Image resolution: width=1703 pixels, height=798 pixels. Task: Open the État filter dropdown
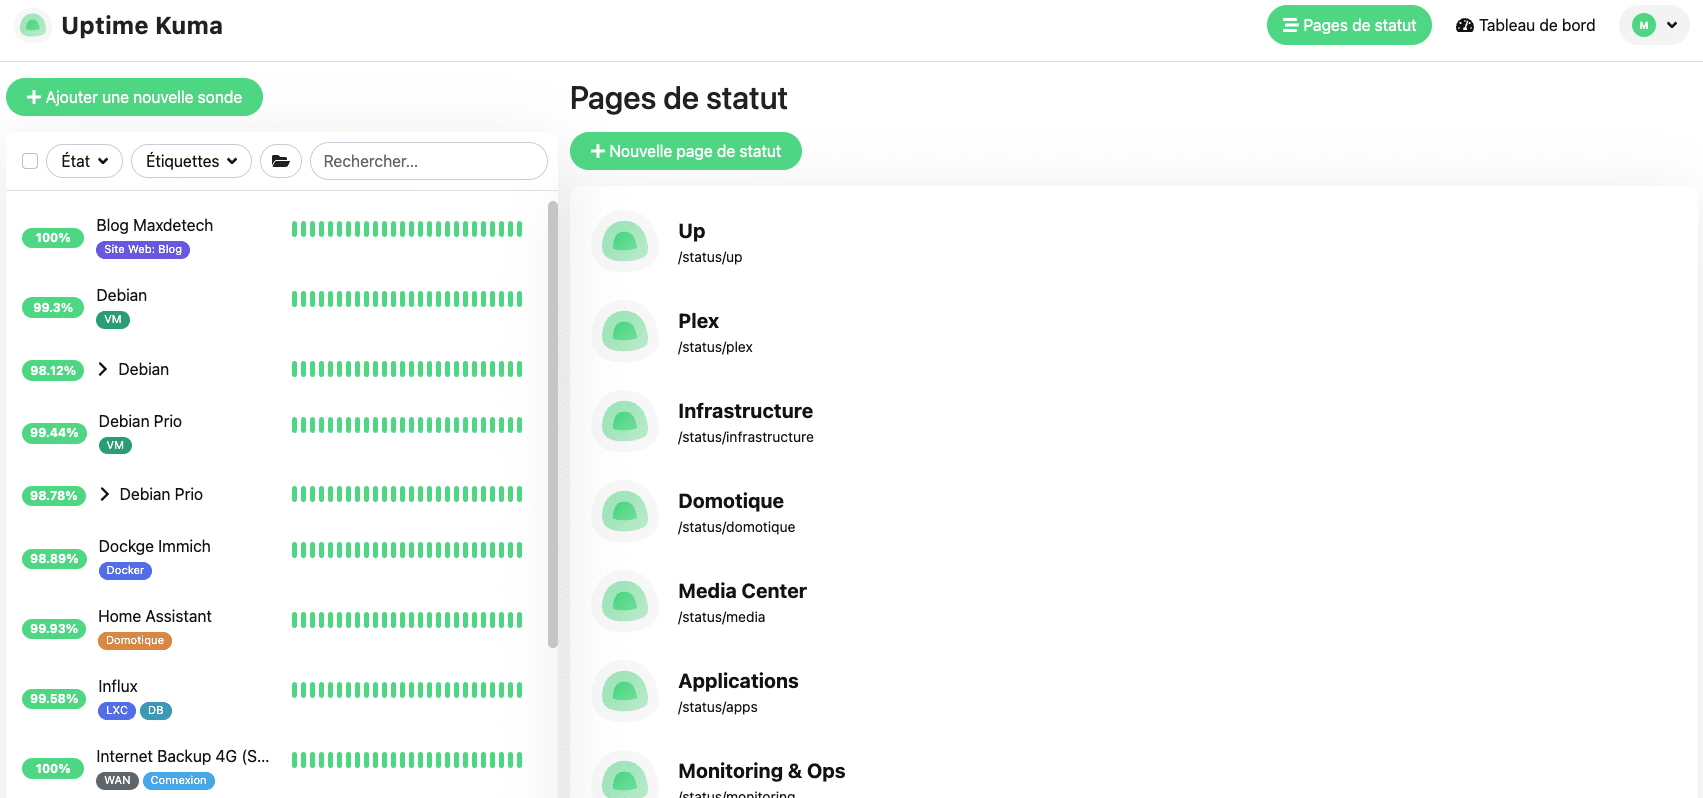84,161
